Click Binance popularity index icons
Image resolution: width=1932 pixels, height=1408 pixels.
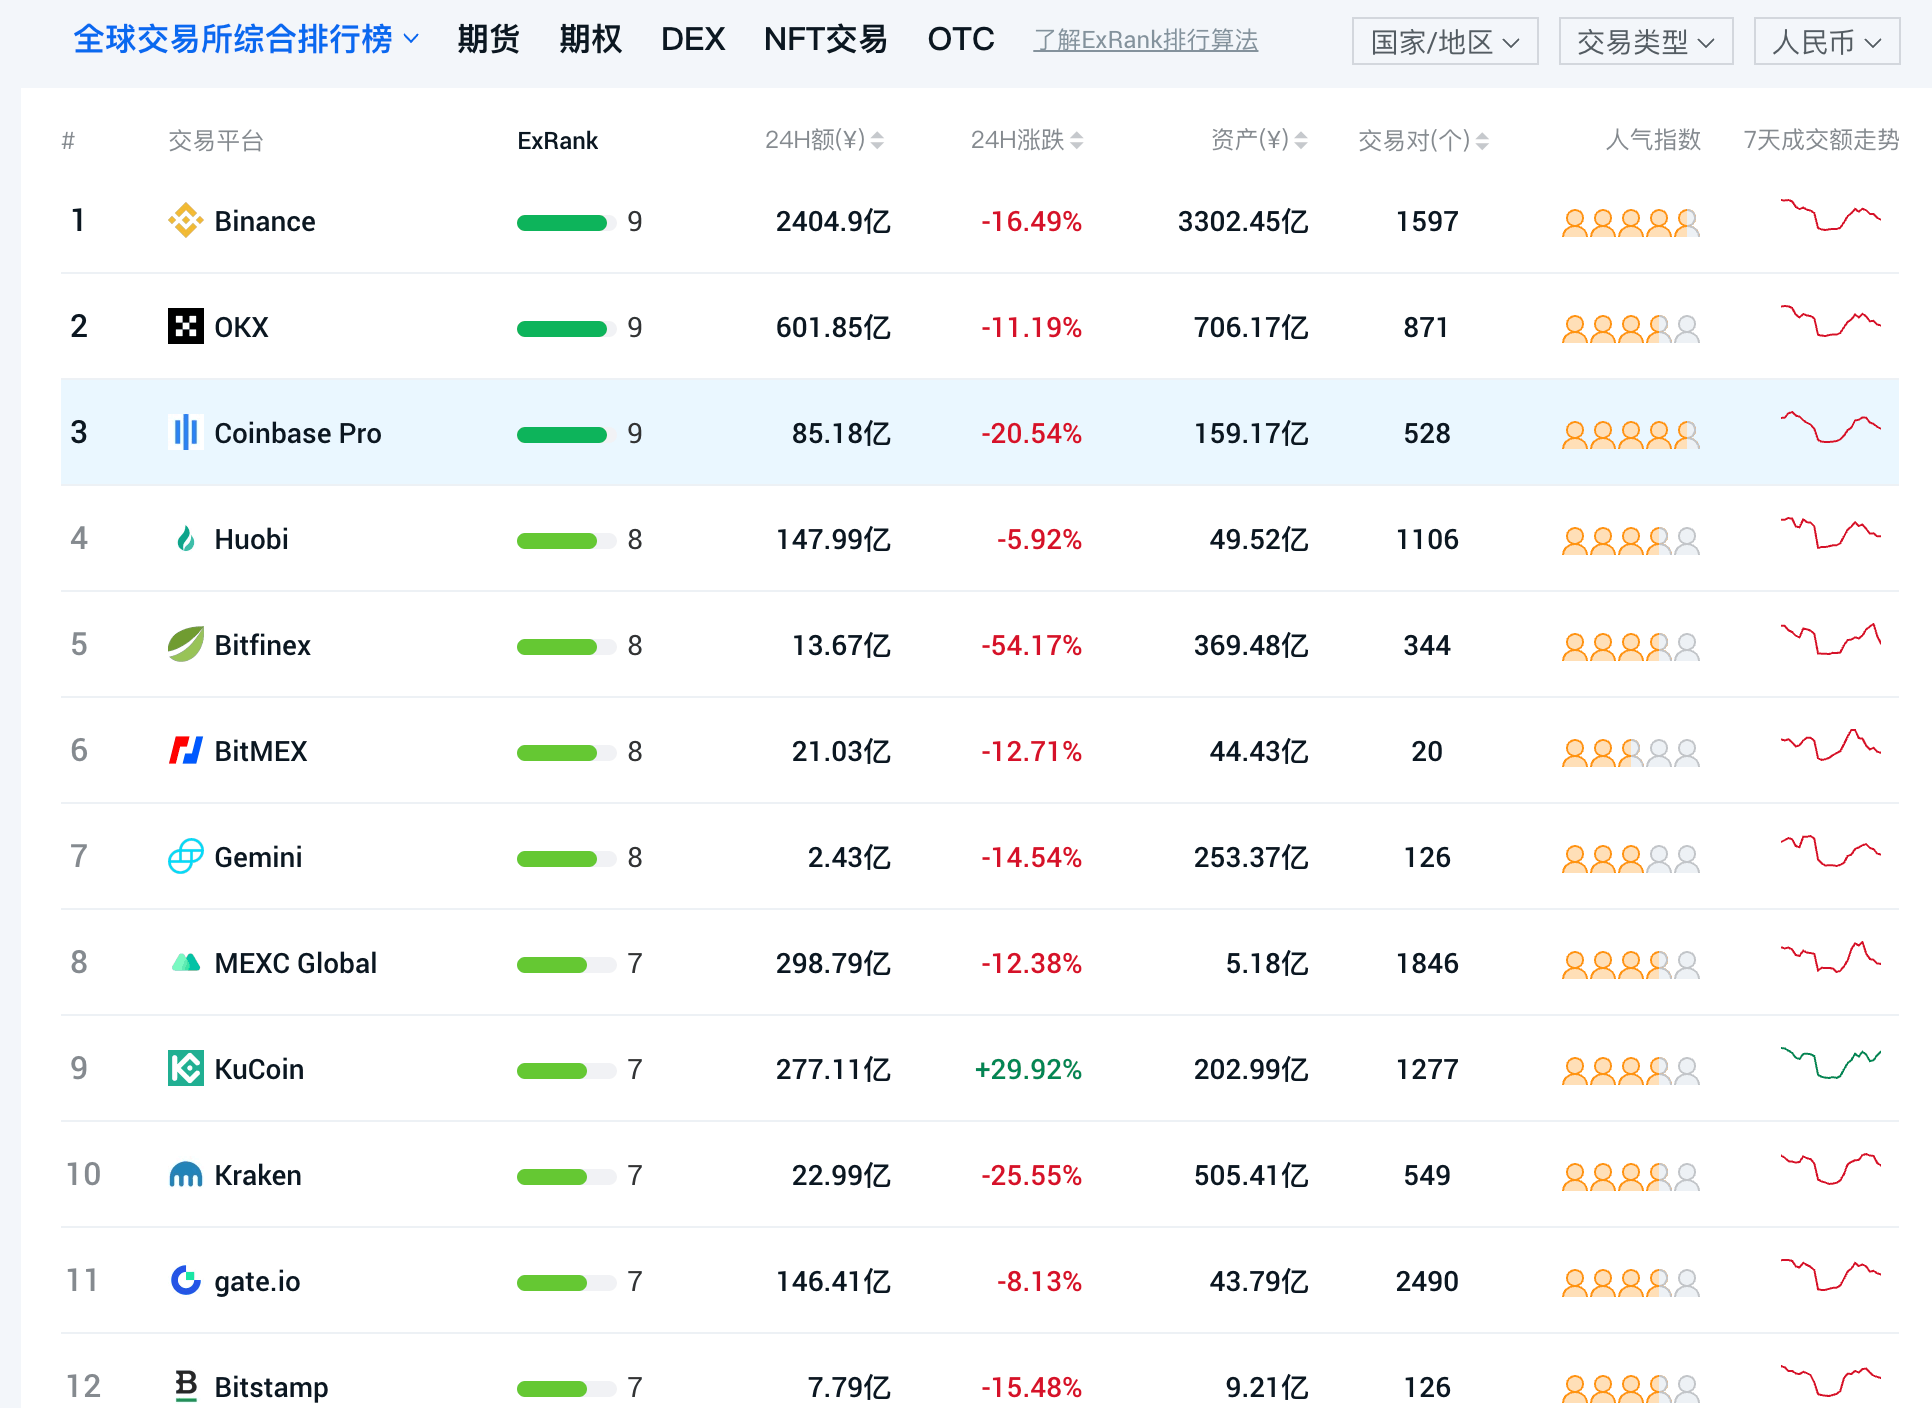(1631, 222)
